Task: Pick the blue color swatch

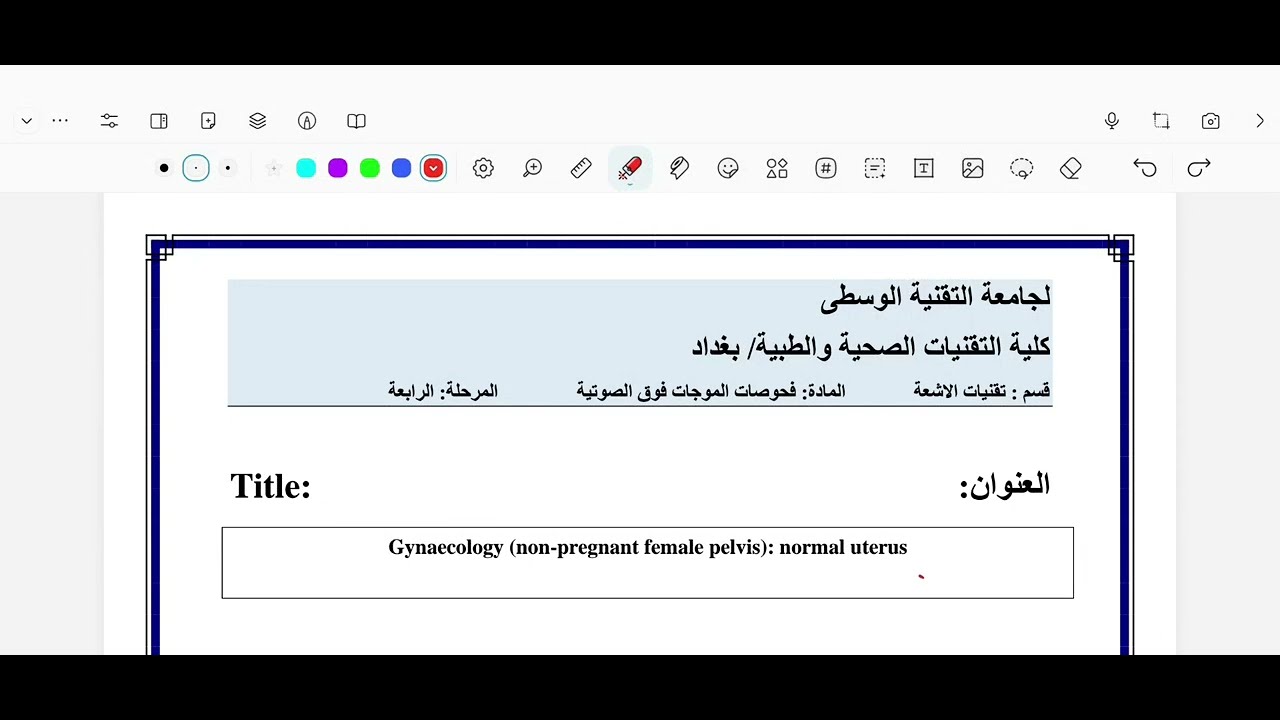Action: 402,168
